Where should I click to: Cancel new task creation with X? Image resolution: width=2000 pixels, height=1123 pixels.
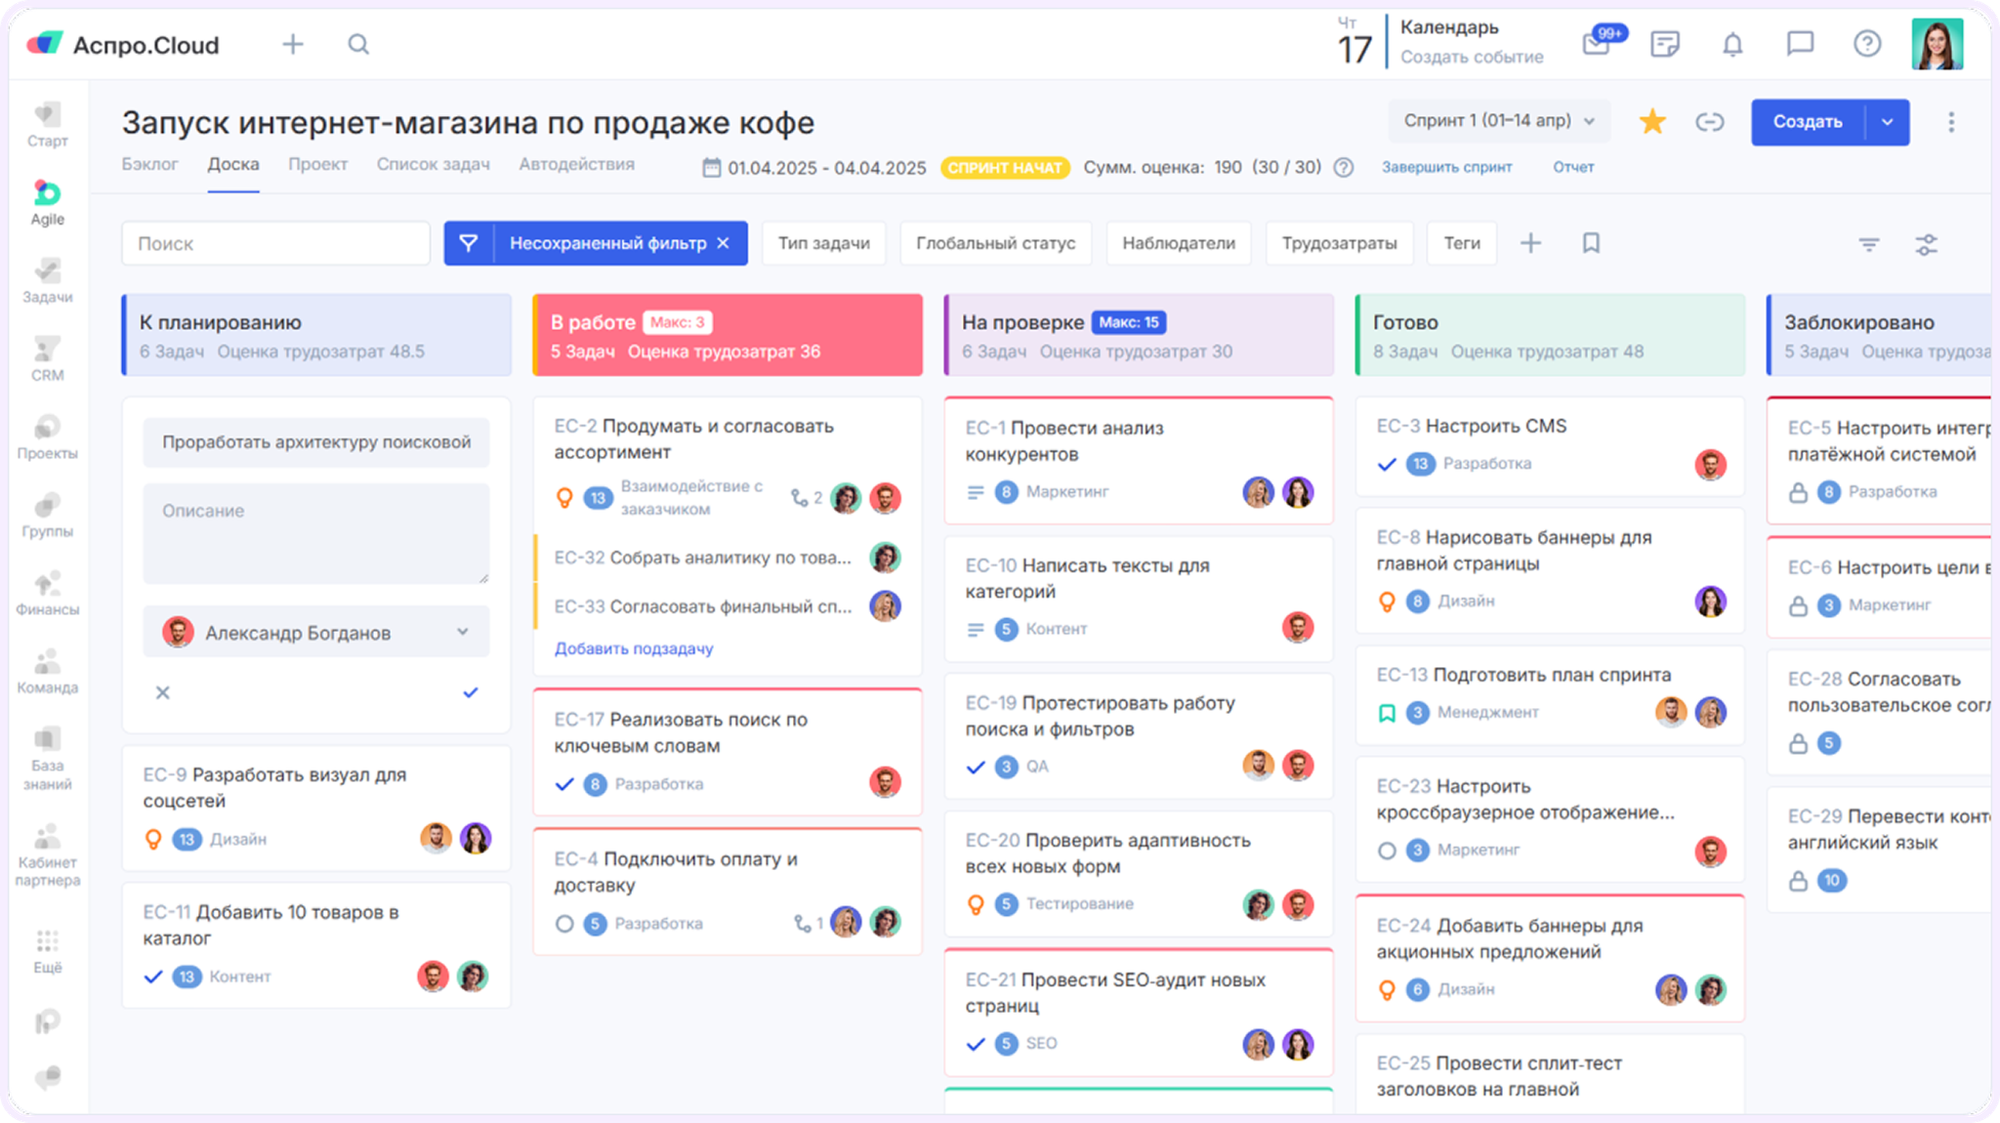click(x=163, y=692)
